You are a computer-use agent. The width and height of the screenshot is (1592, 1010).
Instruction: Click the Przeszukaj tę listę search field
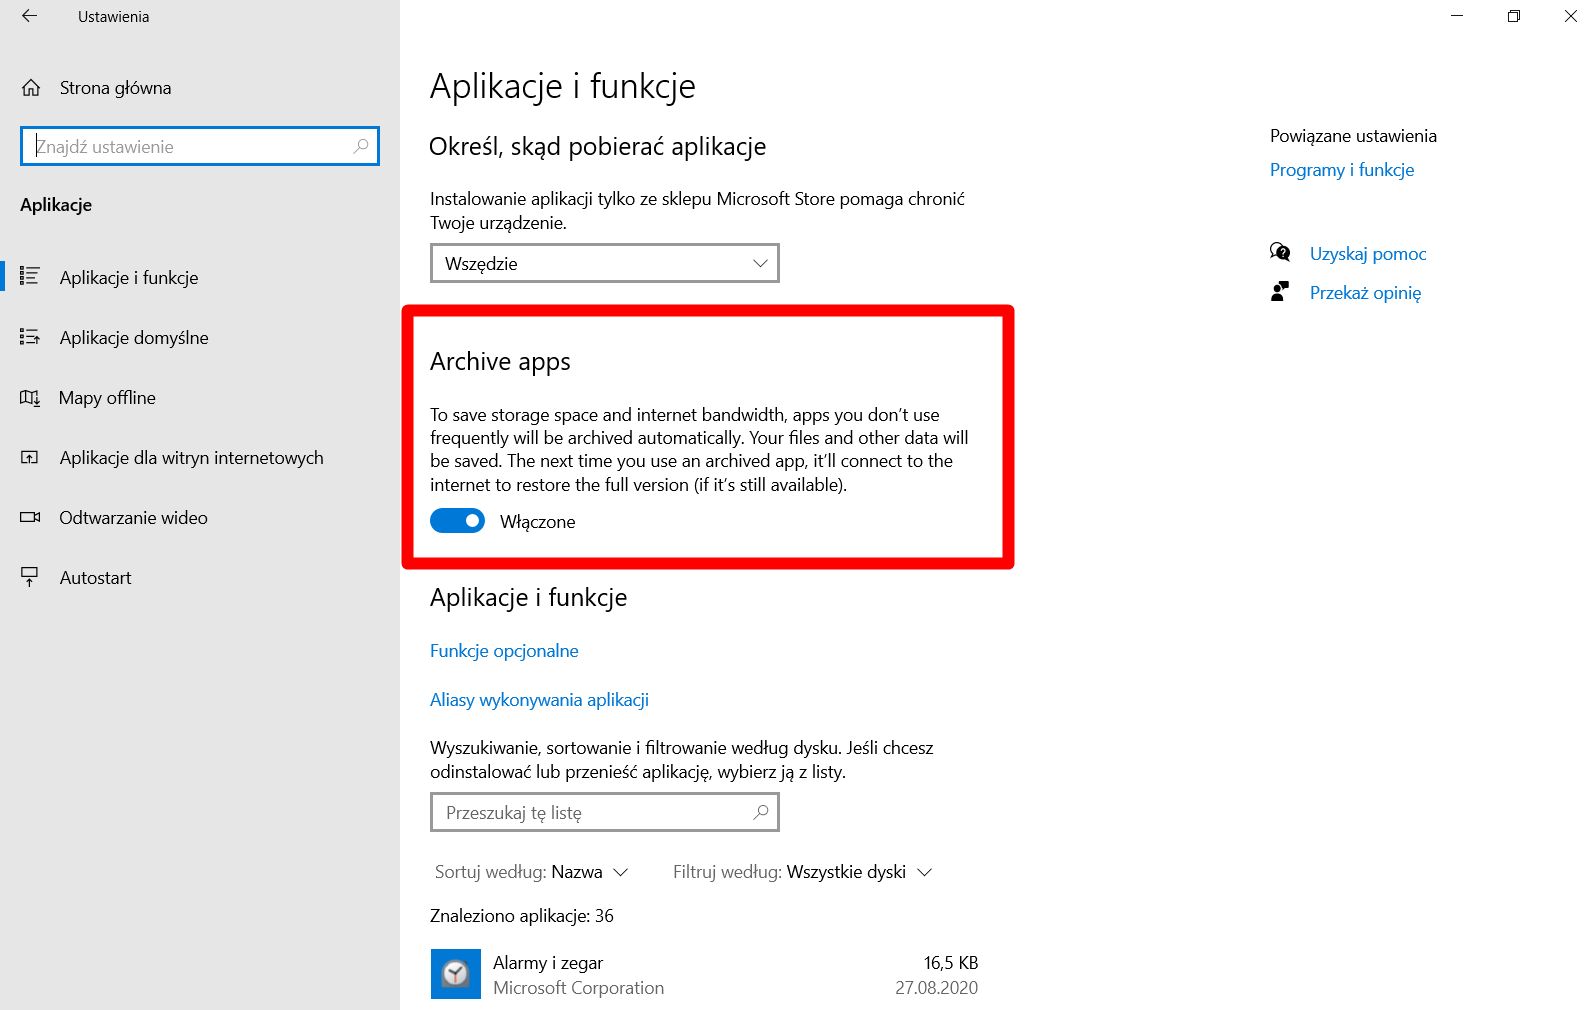coord(605,812)
